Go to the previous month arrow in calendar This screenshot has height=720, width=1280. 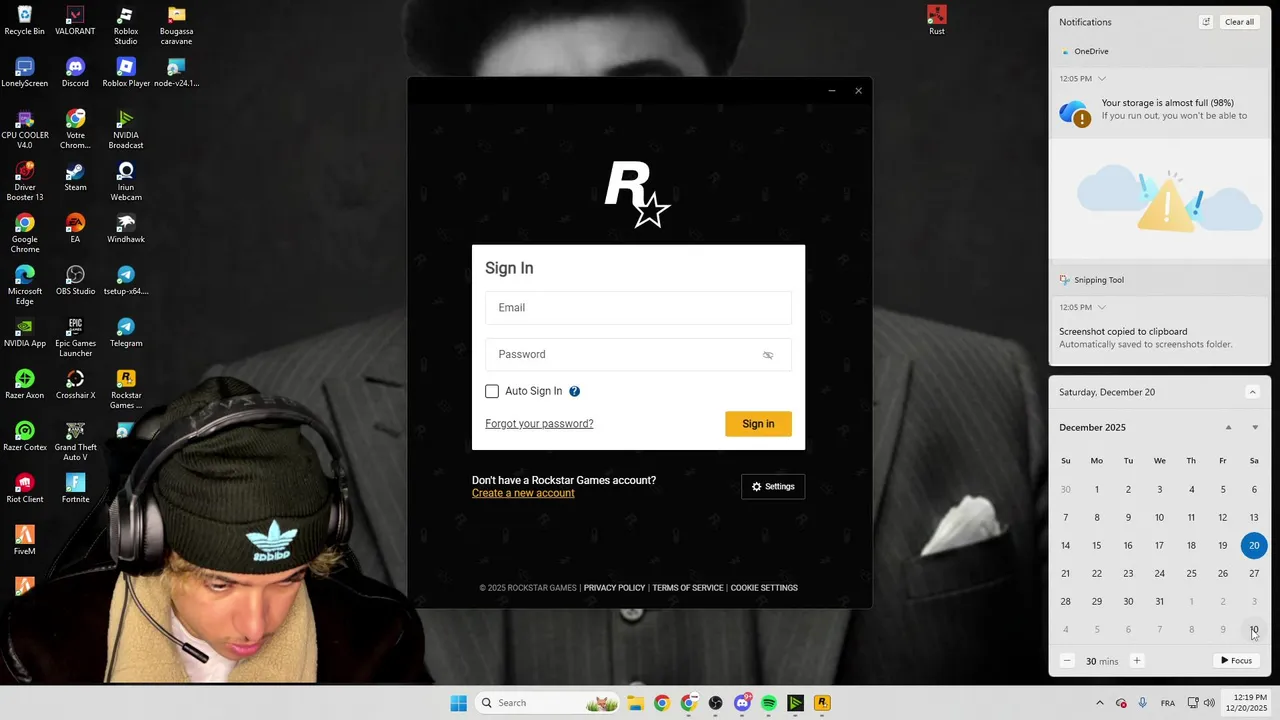(x=1229, y=427)
